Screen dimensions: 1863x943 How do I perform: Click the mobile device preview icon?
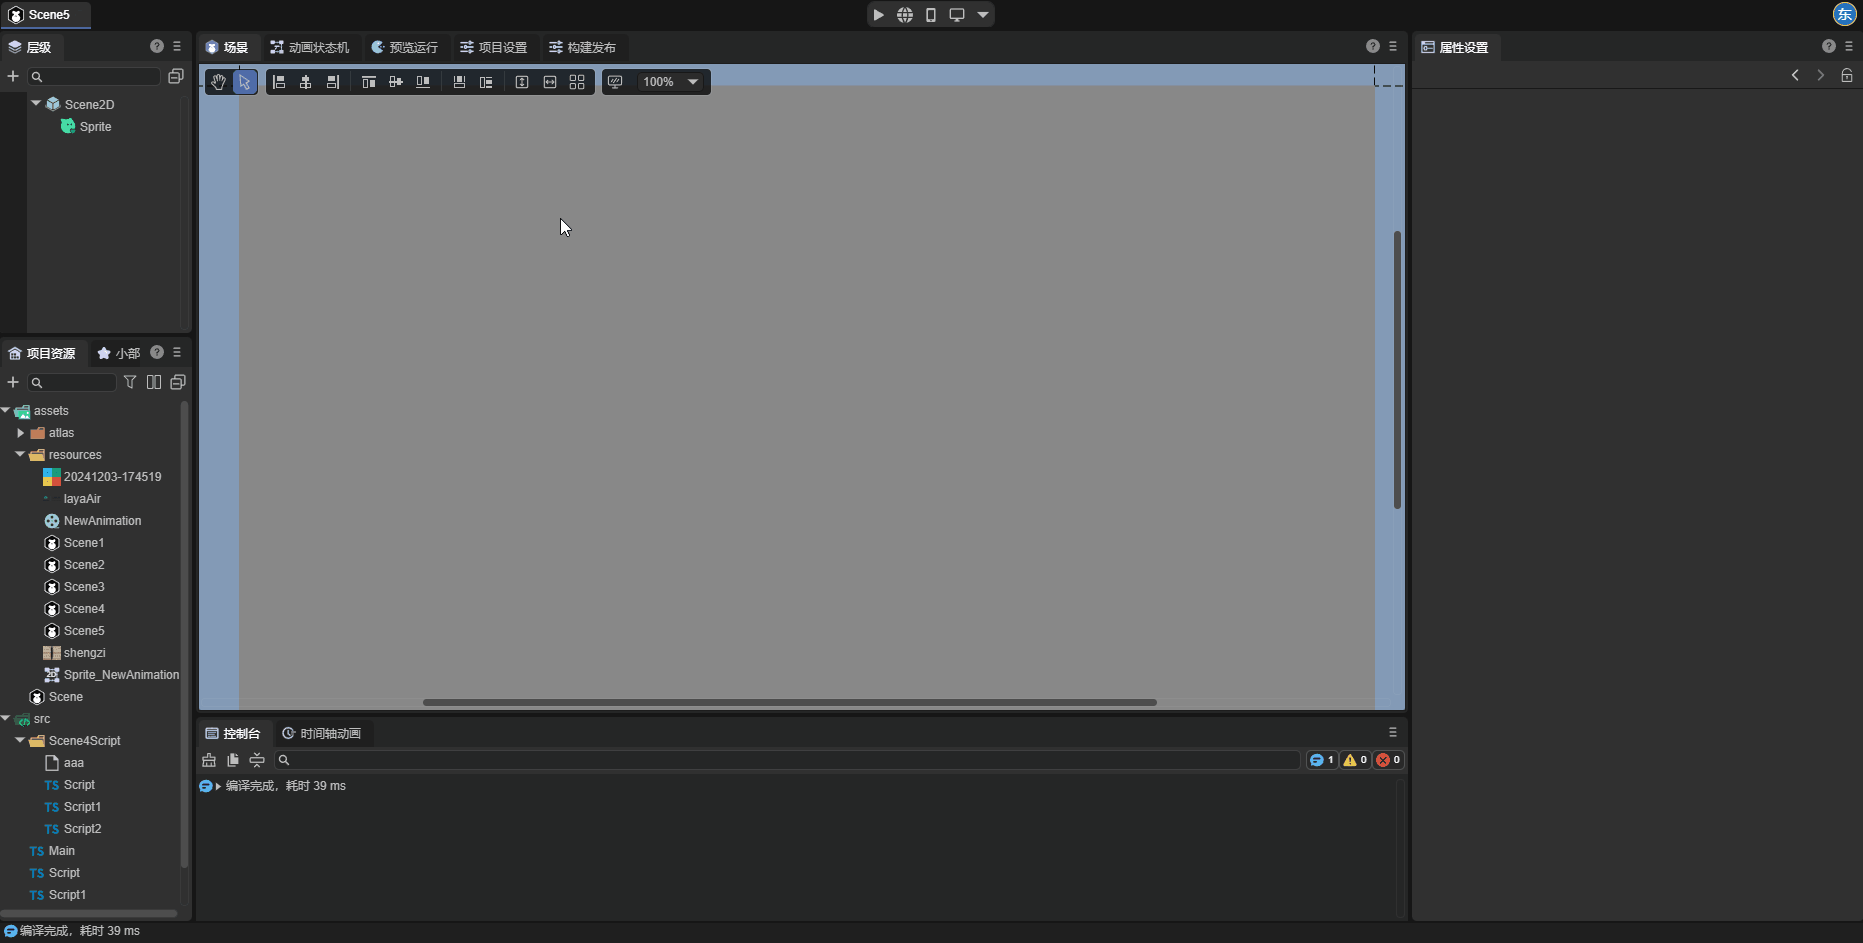point(930,15)
